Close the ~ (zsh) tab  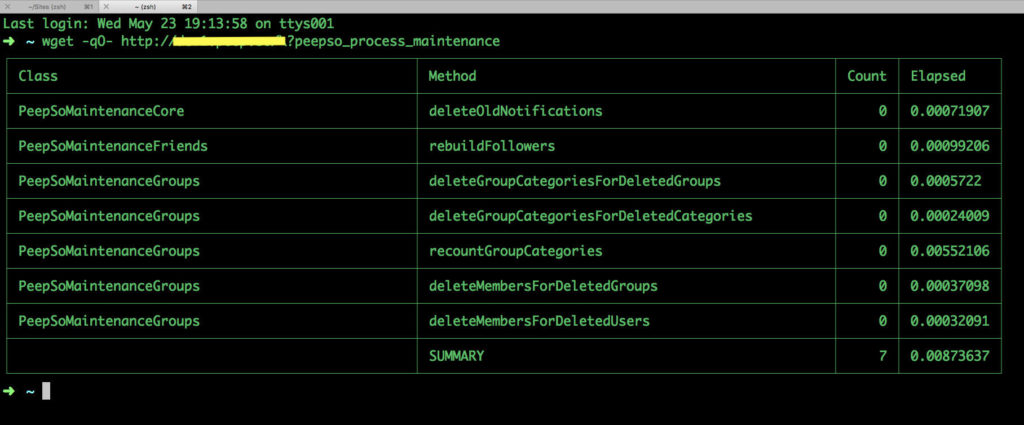[105, 7]
